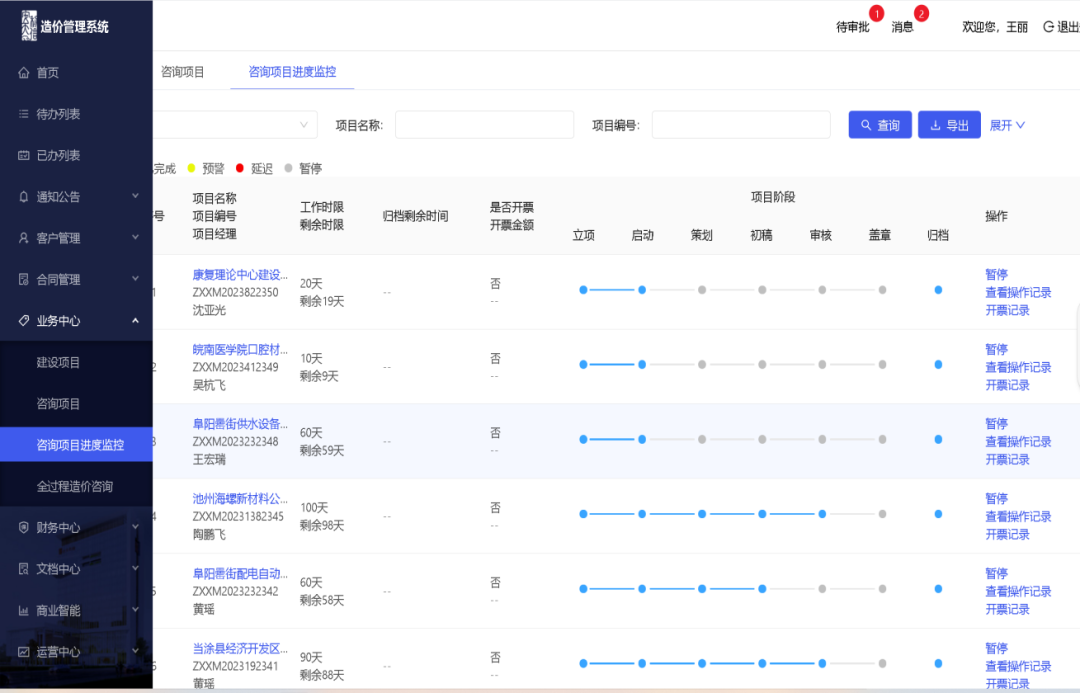Click the home icon beside 首页
The image size is (1080, 693).
tap(24, 73)
